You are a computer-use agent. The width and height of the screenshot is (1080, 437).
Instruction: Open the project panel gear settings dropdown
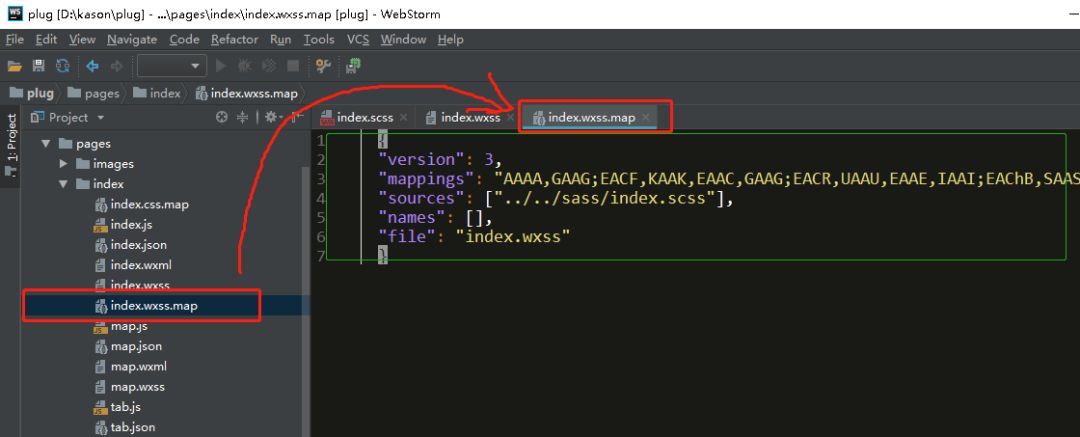[x=273, y=117]
